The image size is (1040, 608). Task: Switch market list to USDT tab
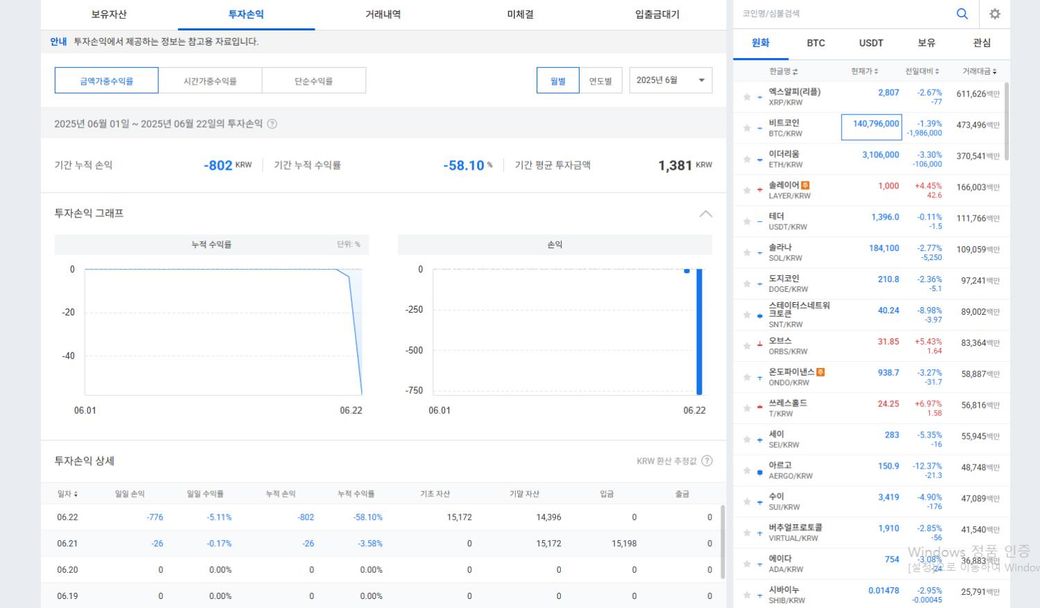tap(871, 44)
